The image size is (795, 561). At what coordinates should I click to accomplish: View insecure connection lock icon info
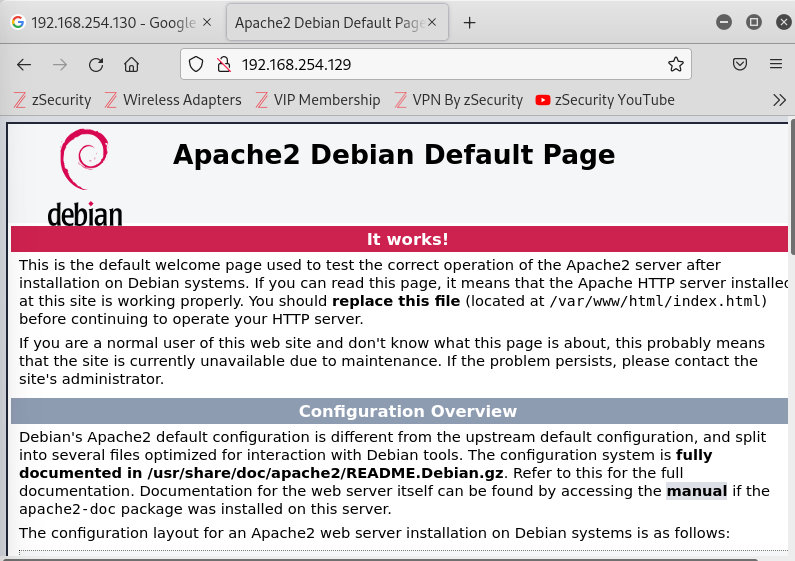click(x=224, y=64)
